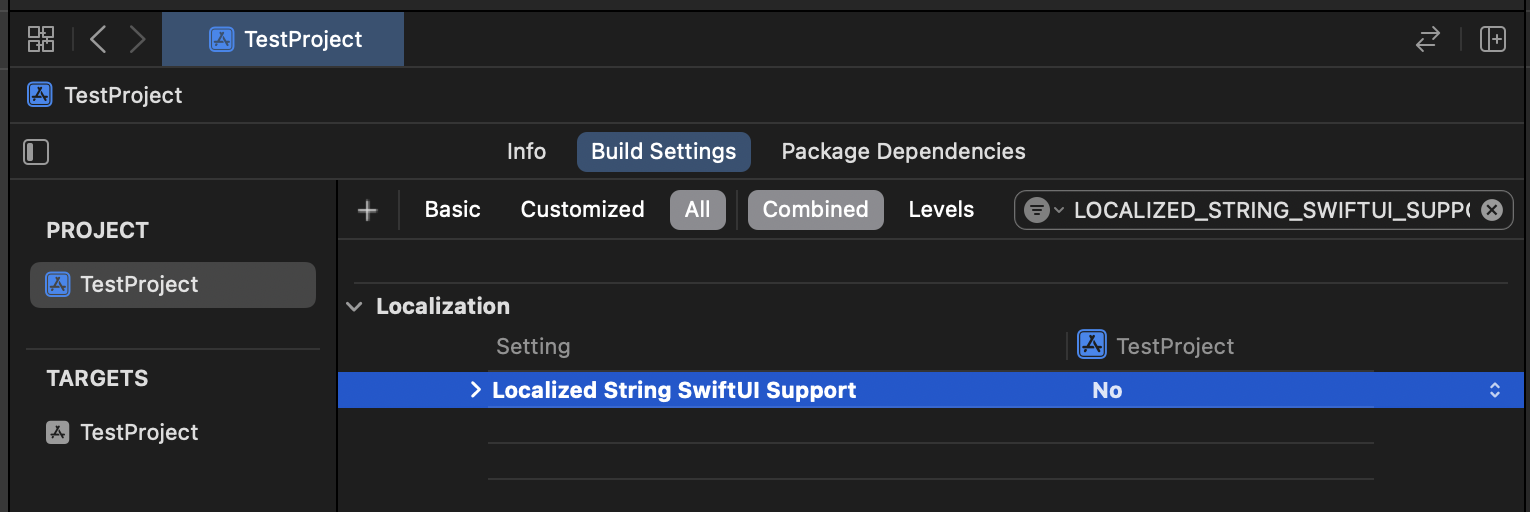
Task: Go forward with right chevron arrow
Action: point(138,40)
